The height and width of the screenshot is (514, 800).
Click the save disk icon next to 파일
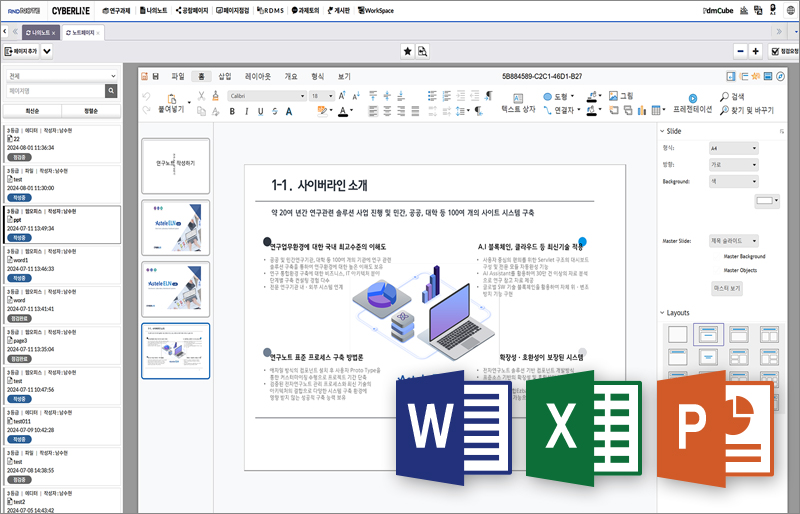(156, 77)
